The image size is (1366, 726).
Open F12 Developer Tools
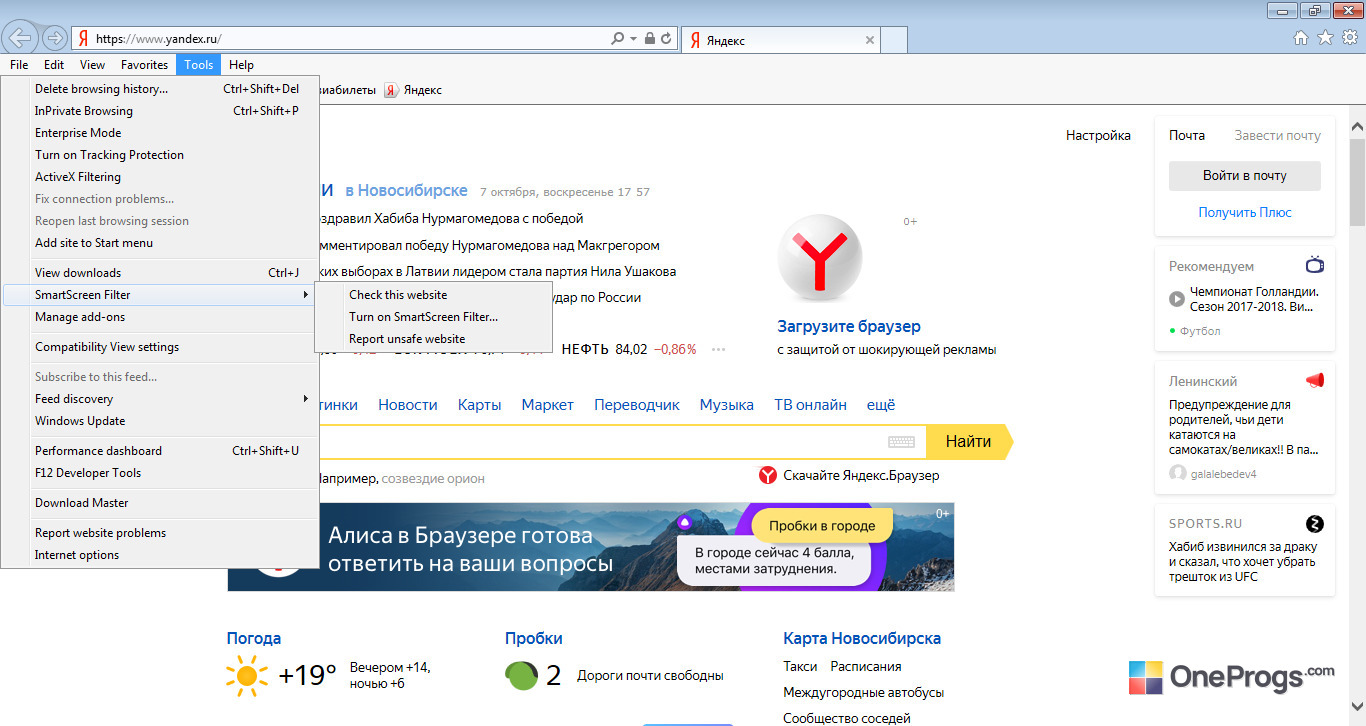click(x=160, y=473)
